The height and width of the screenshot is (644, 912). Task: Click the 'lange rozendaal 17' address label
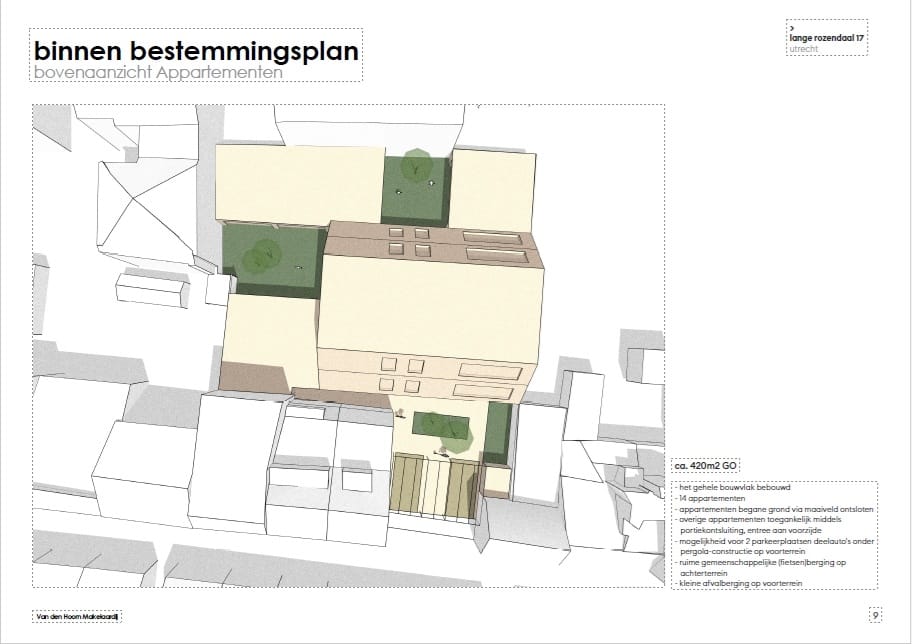pyautogui.click(x=826, y=38)
